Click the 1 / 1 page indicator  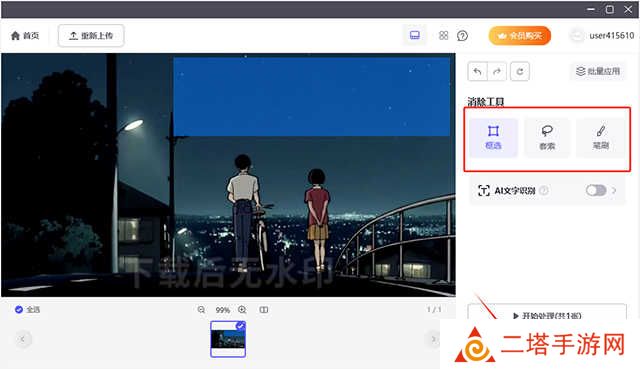434,309
